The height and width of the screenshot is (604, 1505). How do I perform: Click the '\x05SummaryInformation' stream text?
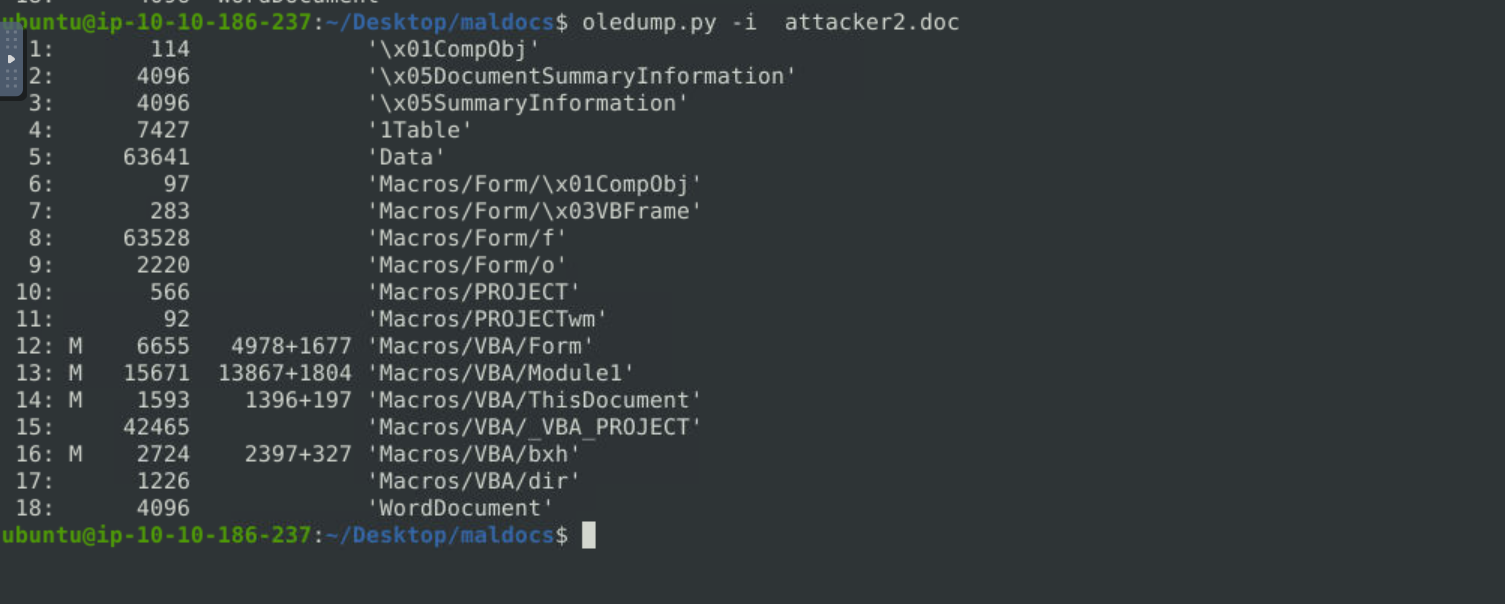pyautogui.click(x=528, y=103)
